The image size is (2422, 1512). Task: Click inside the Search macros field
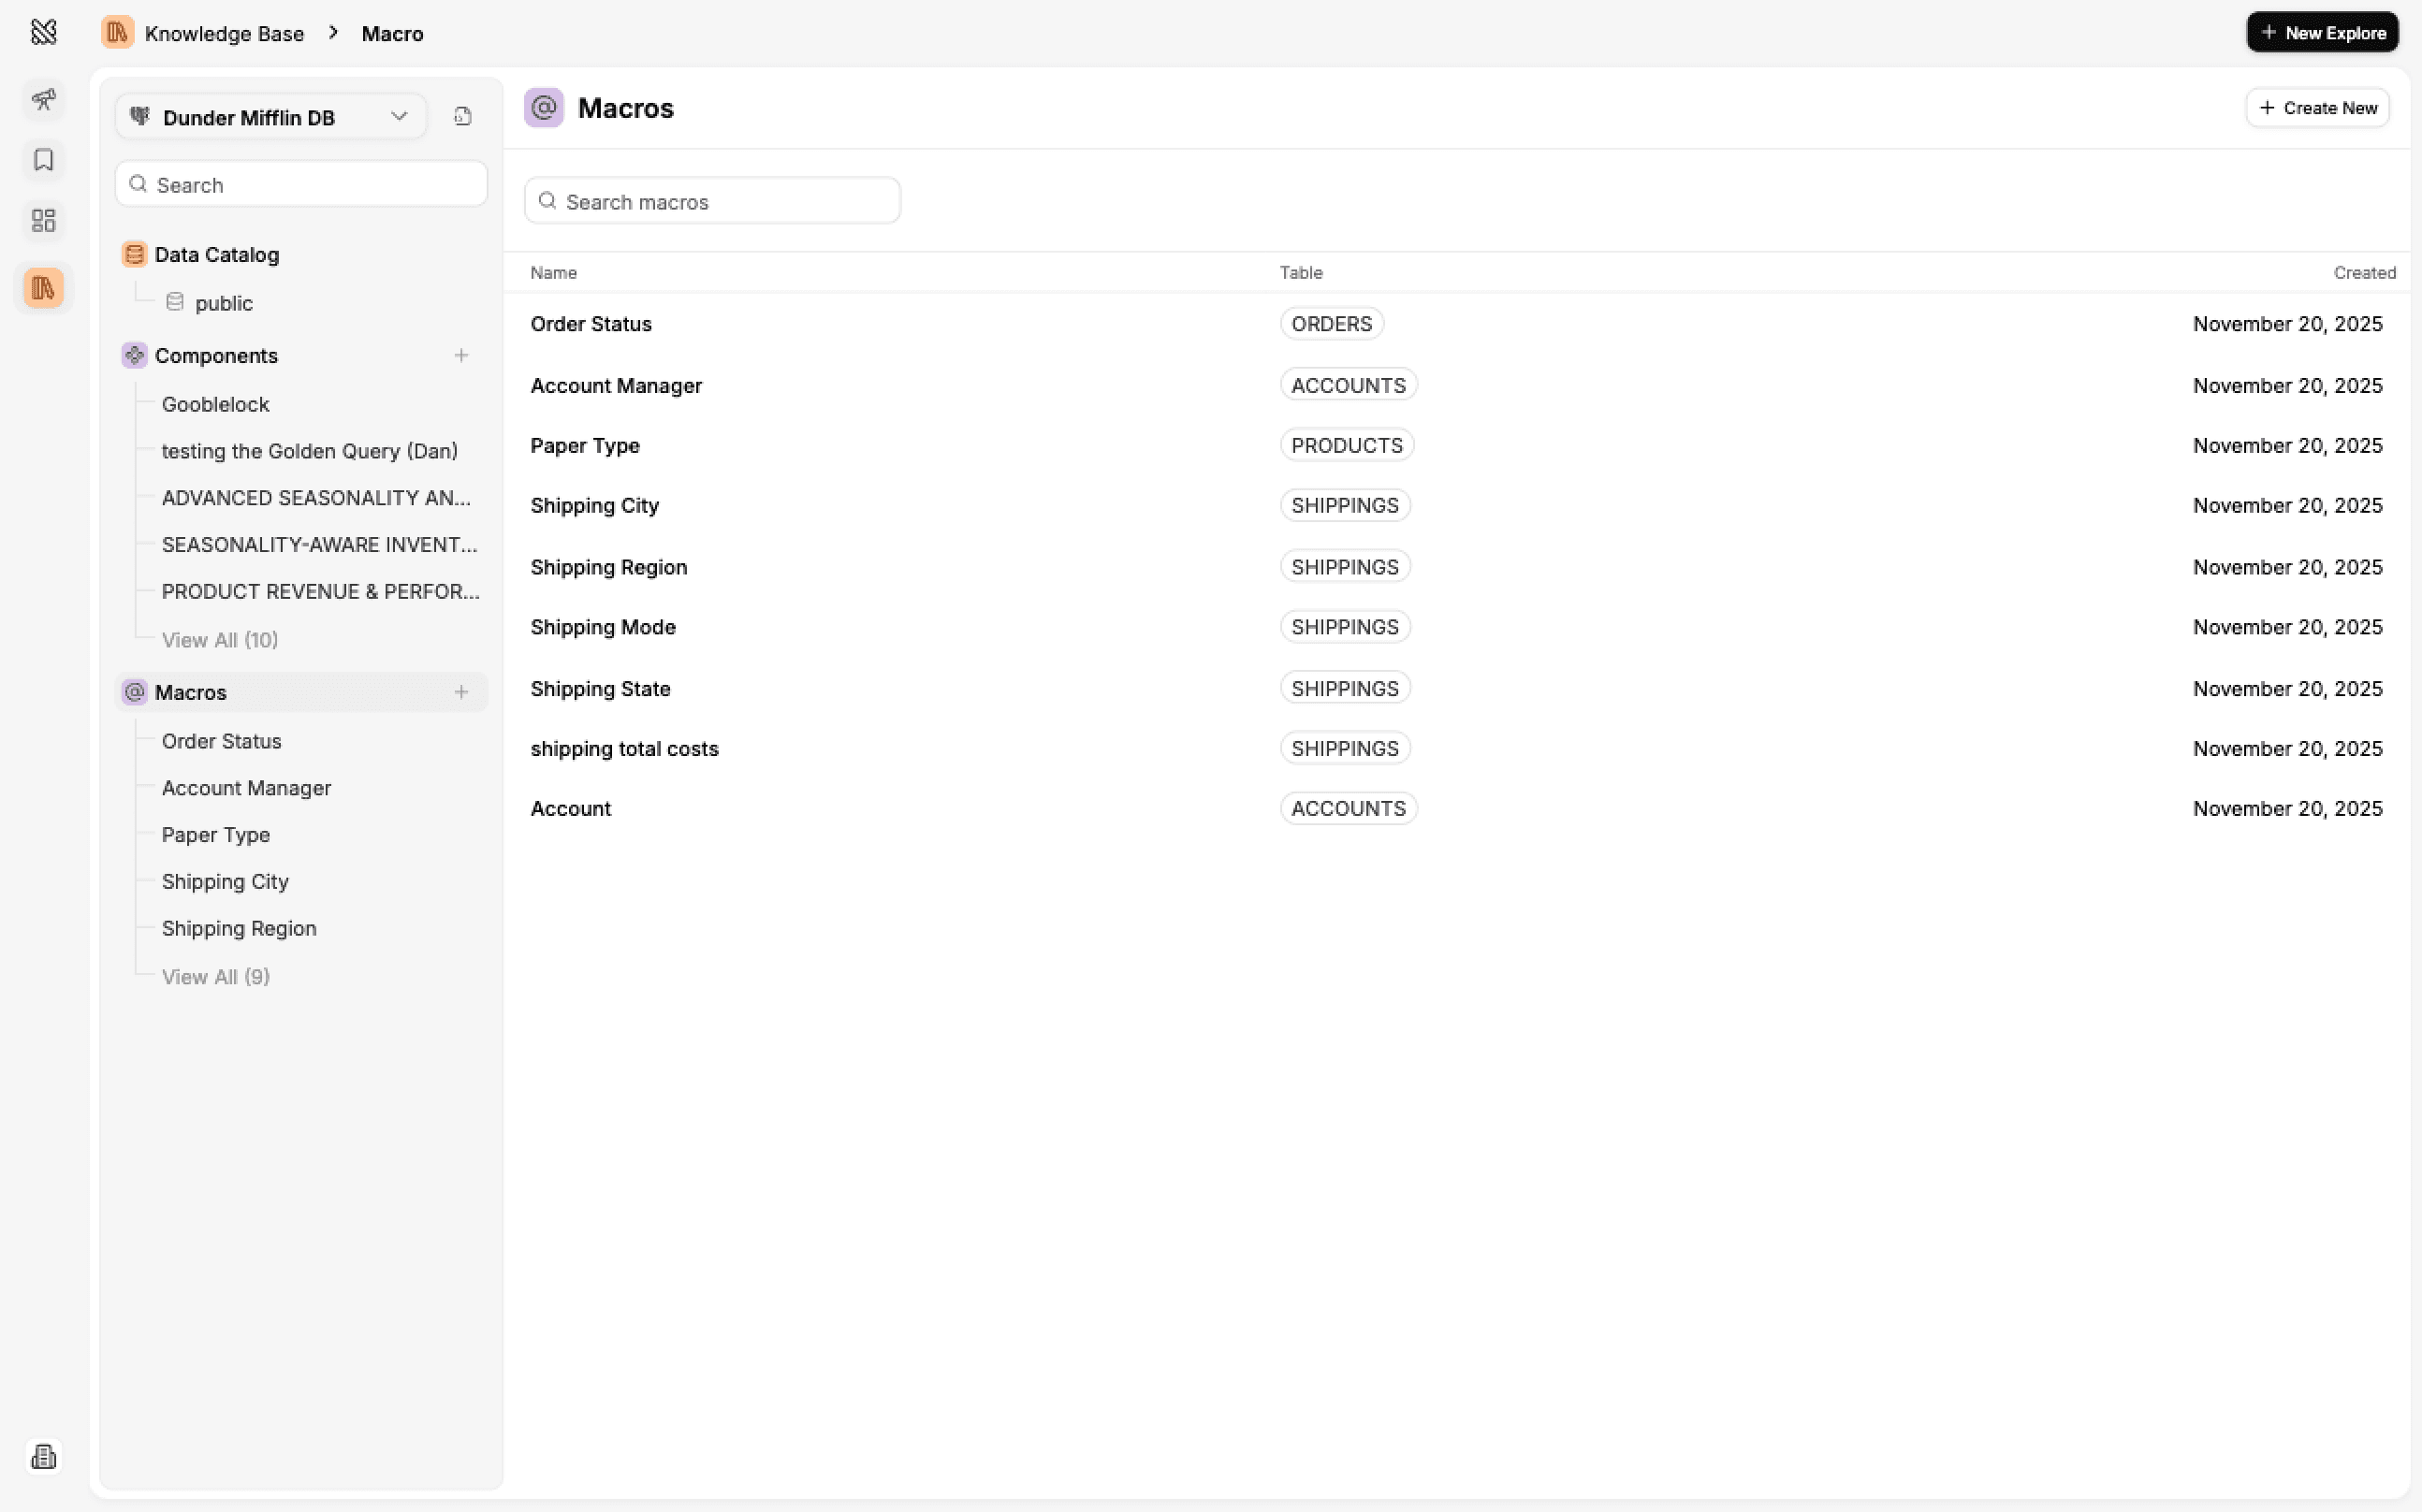[x=712, y=200]
